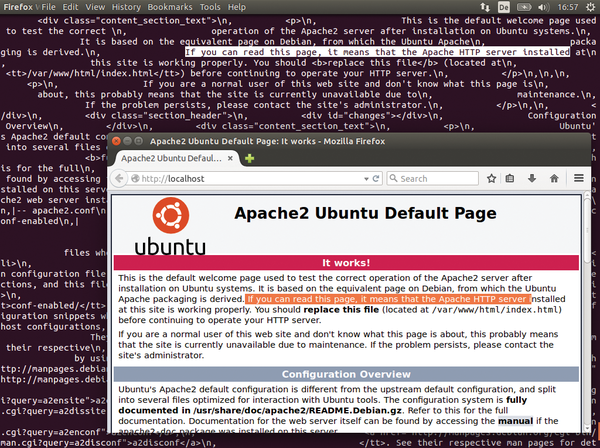This screenshot has width=600, height=448.
Task: Open a new tab with the green plus
Action: (249, 158)
